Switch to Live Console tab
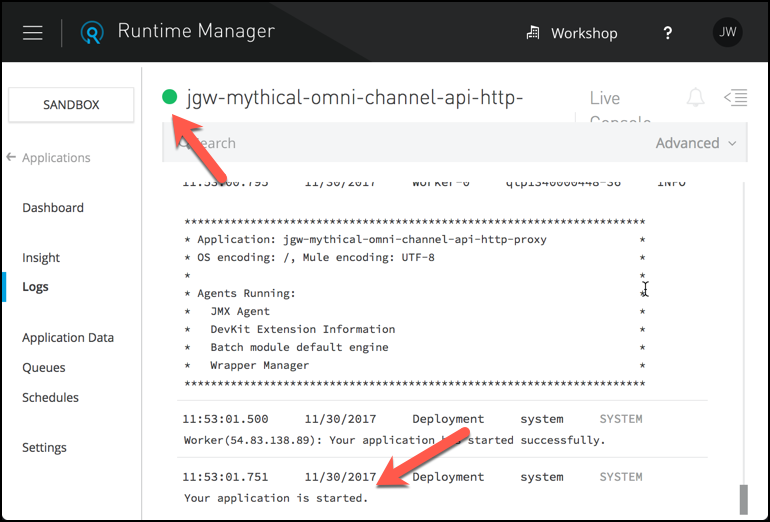This screenshot has height=522, width=770. point(620,108)
